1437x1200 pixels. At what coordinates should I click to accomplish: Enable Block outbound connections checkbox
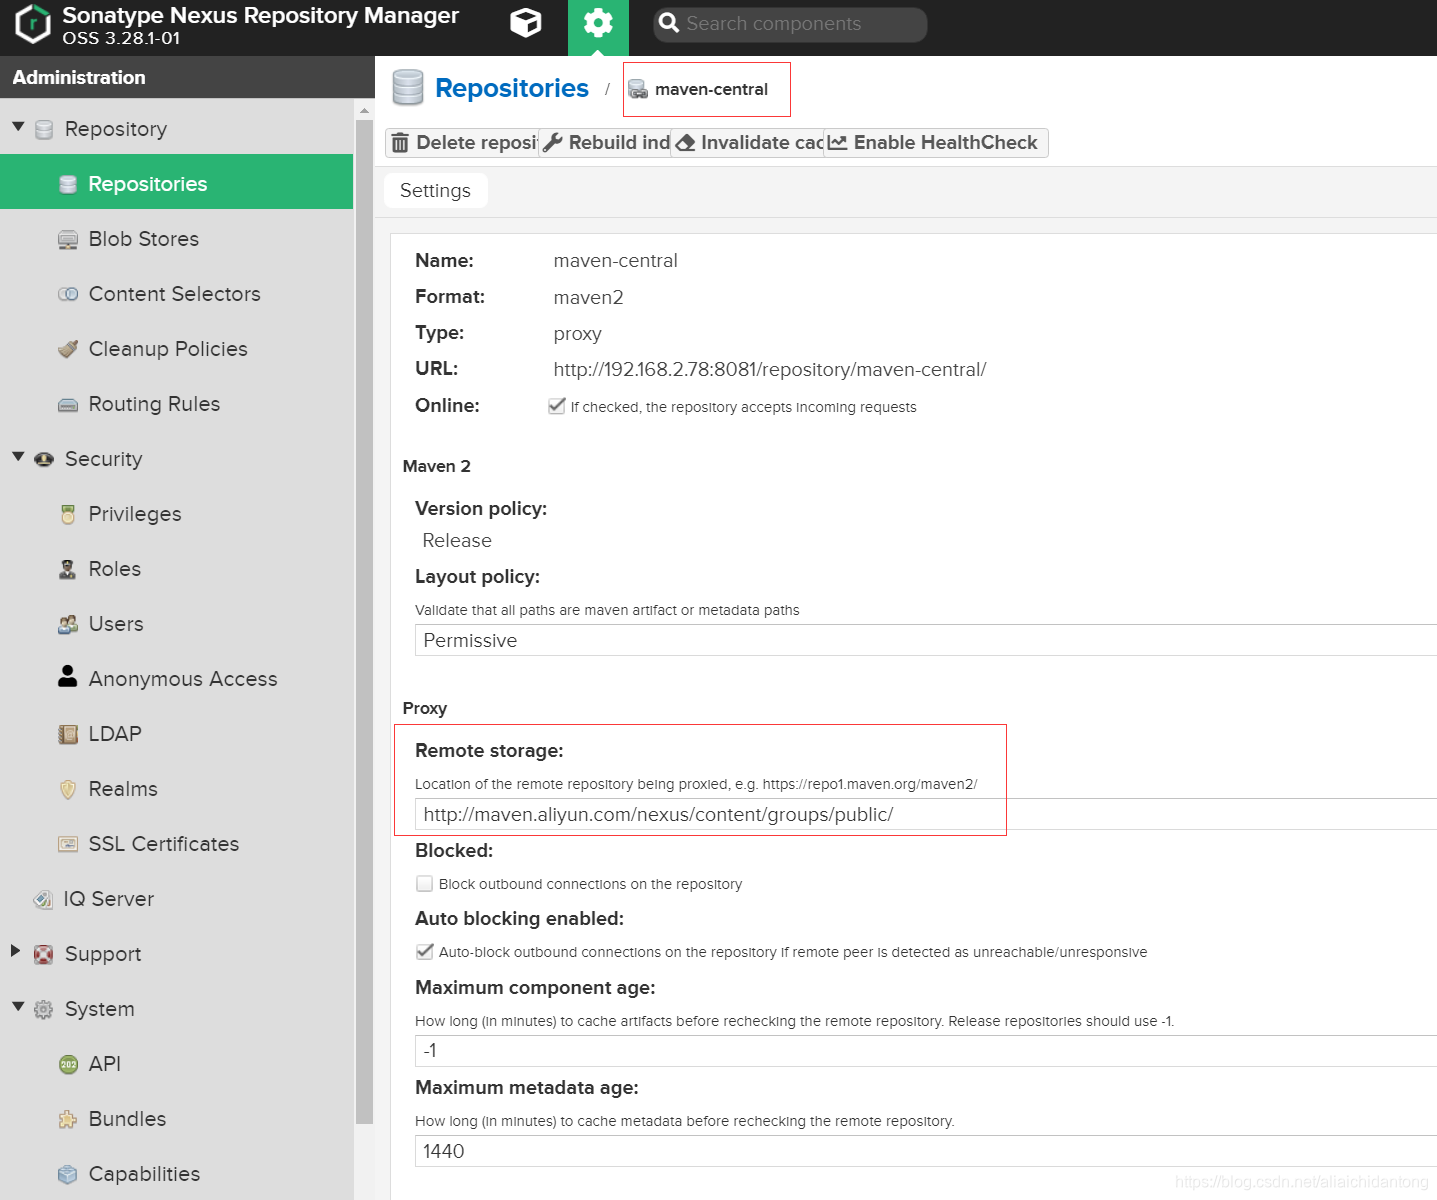425,884
